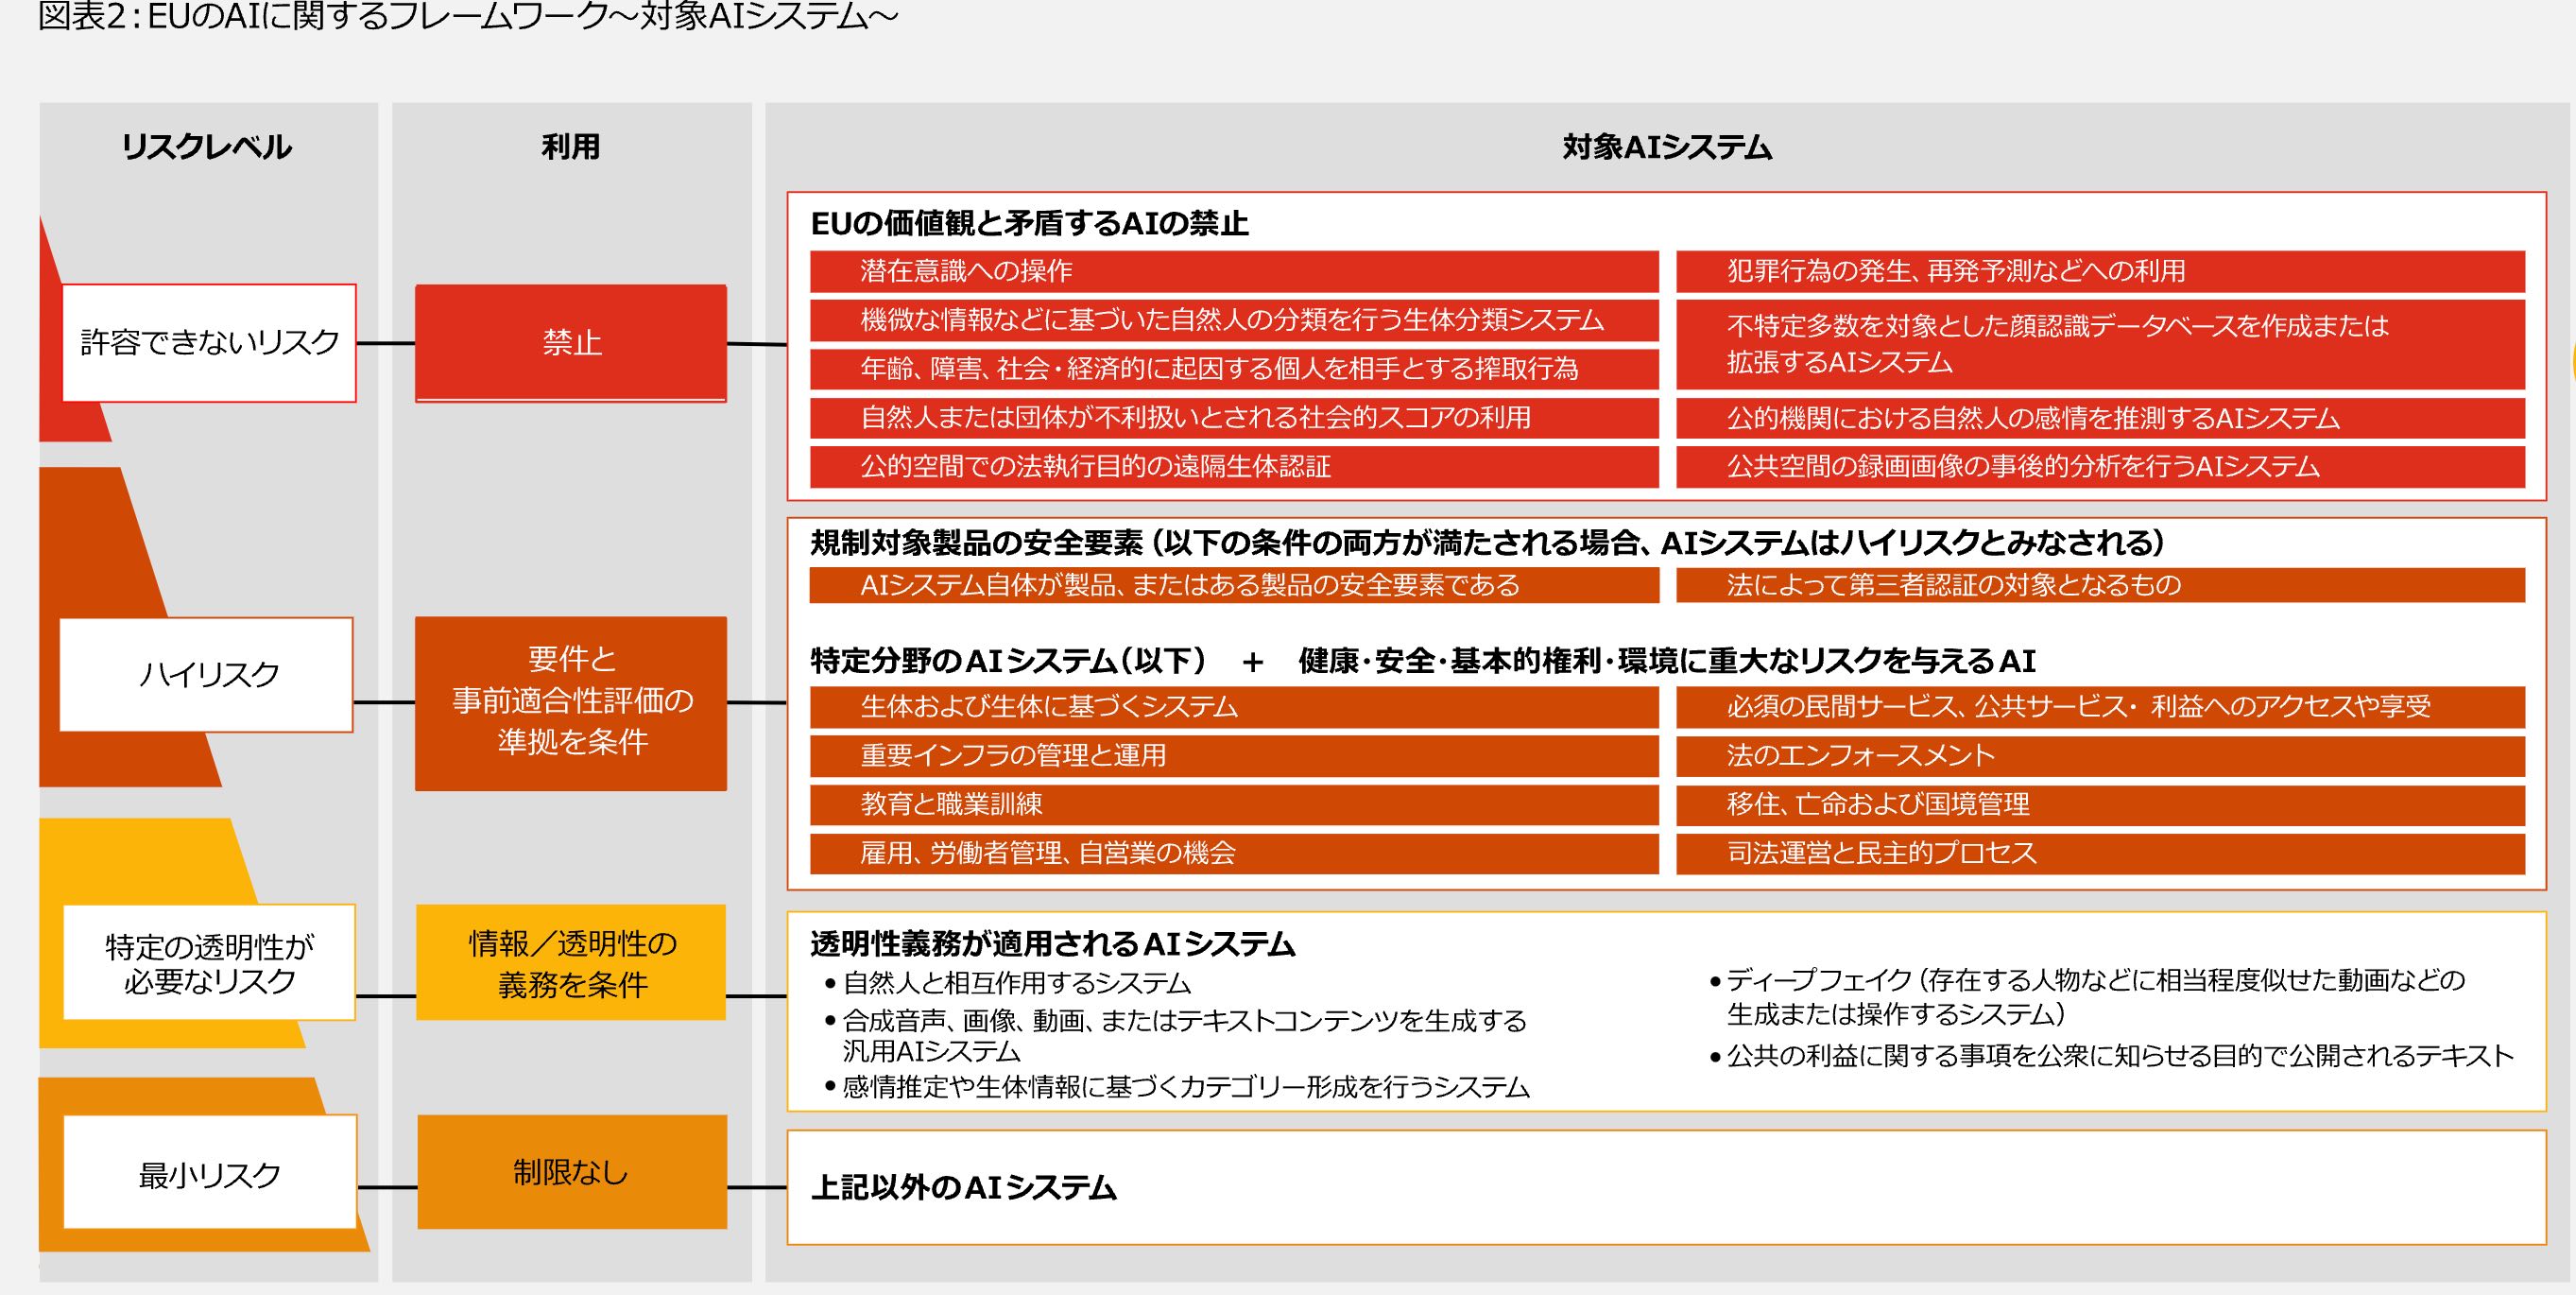Viewport: 2576px width, 1295px height.
Task: Select the bullet about 公共の利益に関する事項
Action: point(2112,1056)
